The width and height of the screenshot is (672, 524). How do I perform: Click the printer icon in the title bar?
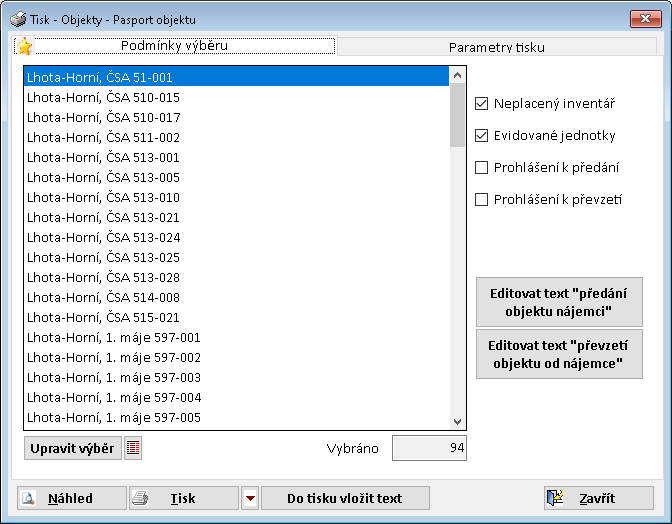17,19
